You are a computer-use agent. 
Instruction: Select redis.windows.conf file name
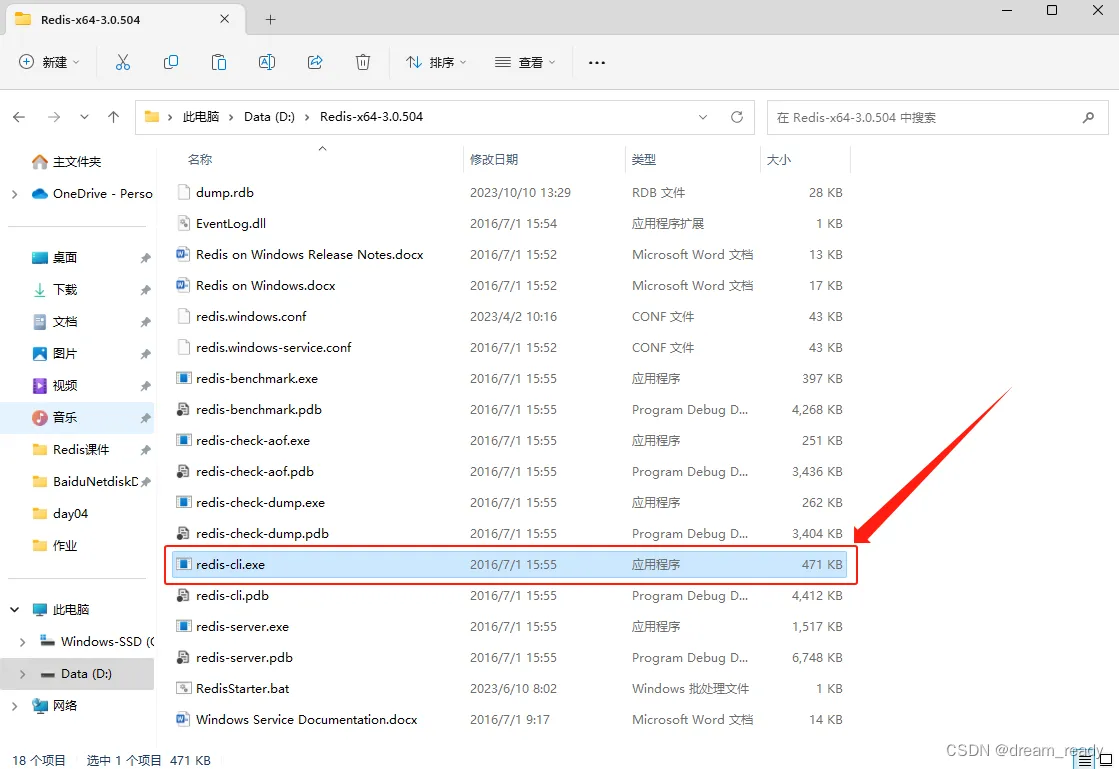point(251,317)
